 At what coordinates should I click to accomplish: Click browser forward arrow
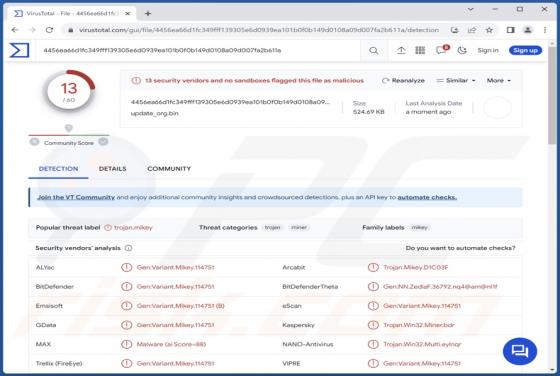[x=32, y=30]
